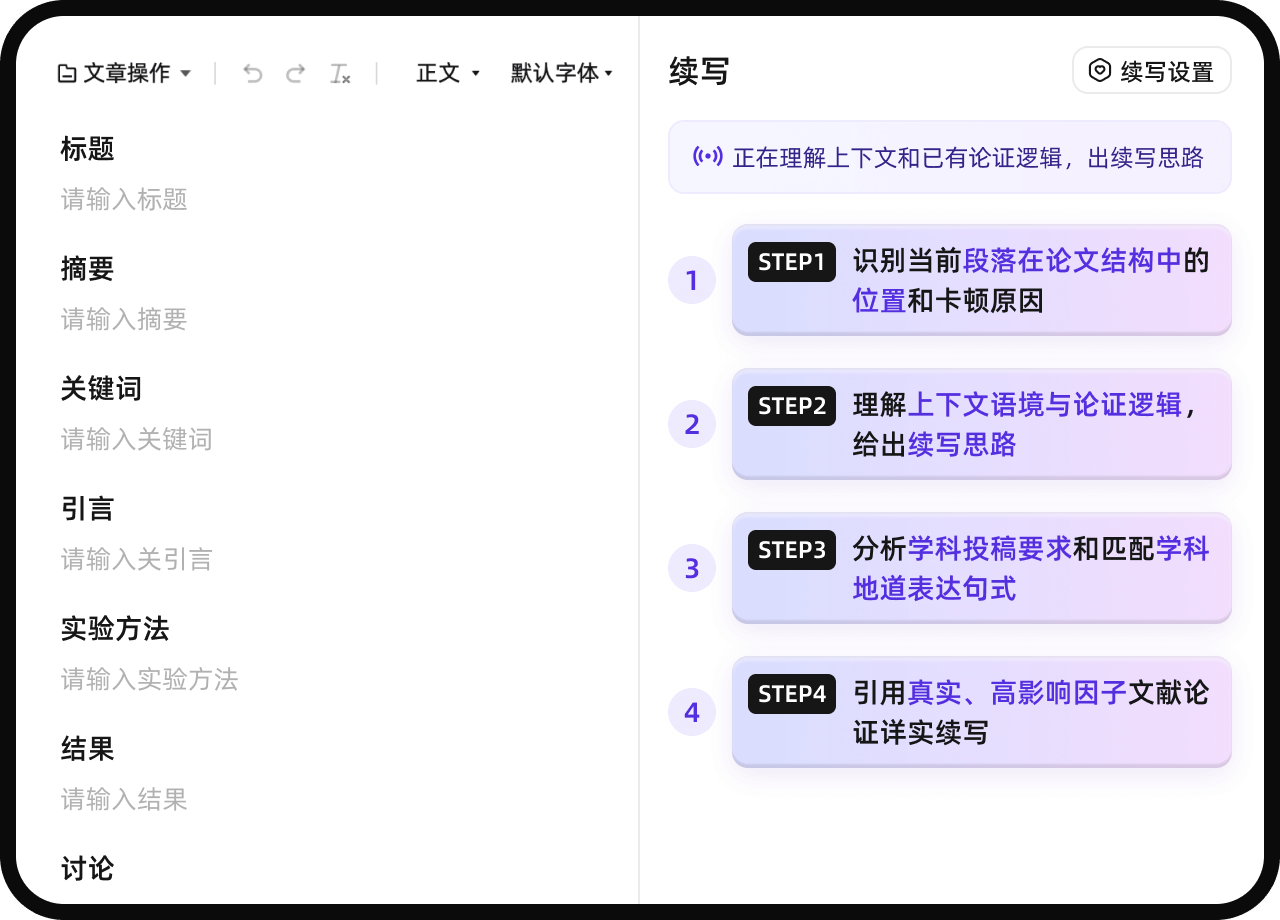The image size is (1280, 920).
Task: Click the hexagon icon in 续写设置
Action: 1100,71
